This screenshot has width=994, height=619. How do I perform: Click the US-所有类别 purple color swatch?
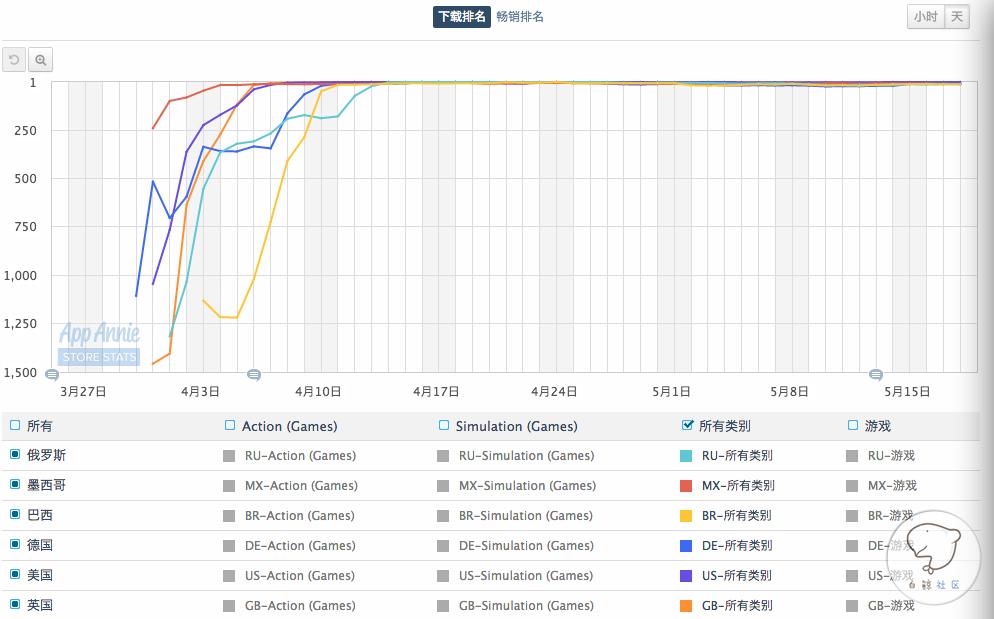[686, 576]
